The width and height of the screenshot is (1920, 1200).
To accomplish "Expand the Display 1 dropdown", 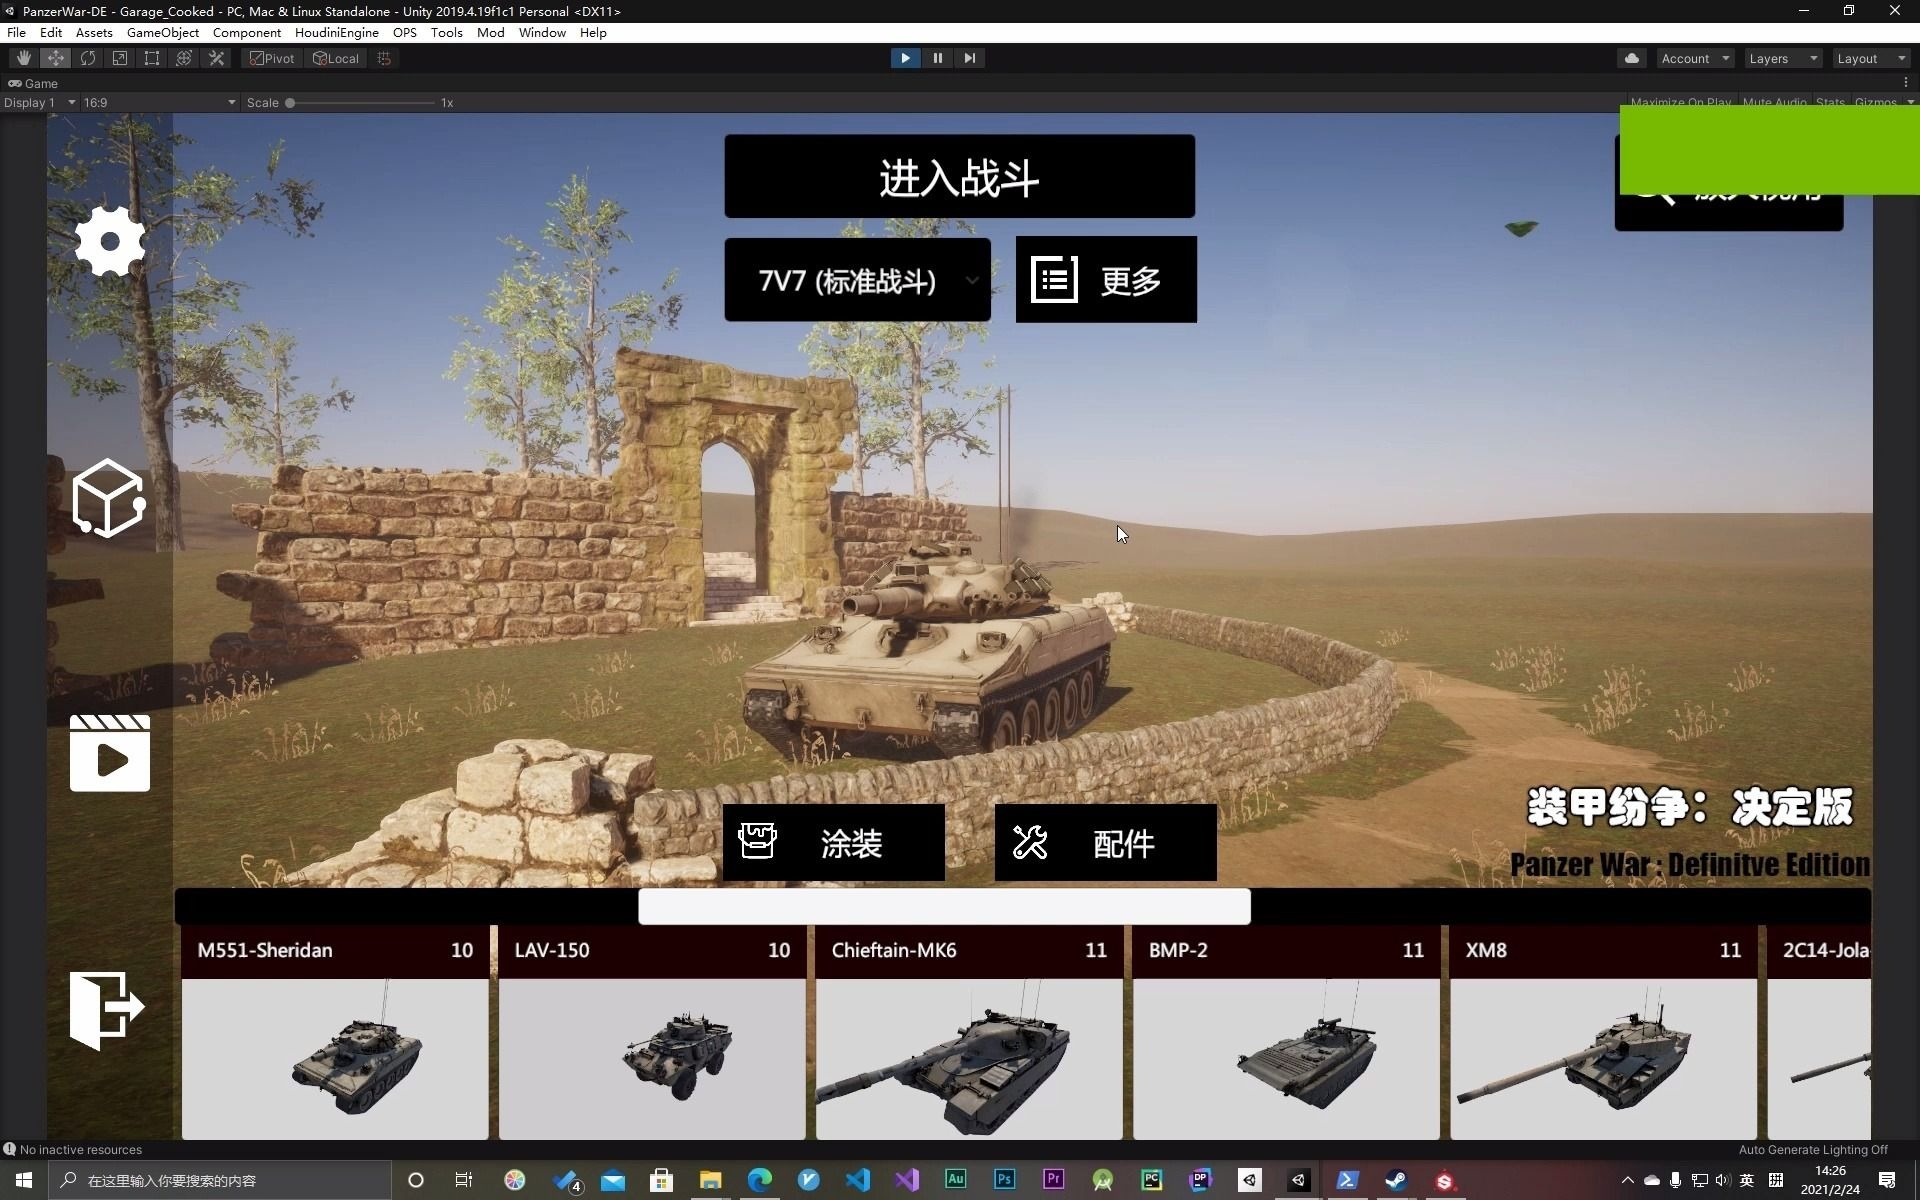I will [40, 102].
